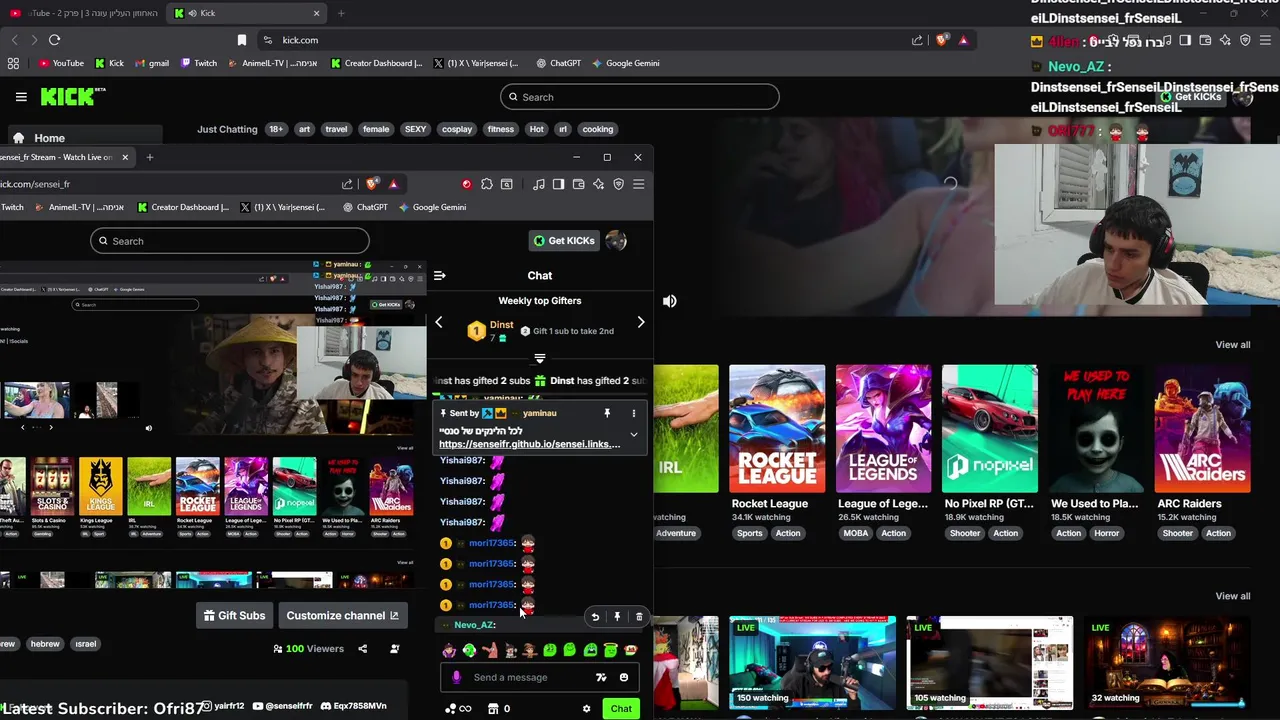Select the 18+ tag filter
The image size is (1280, 720).
click(276, 129)
